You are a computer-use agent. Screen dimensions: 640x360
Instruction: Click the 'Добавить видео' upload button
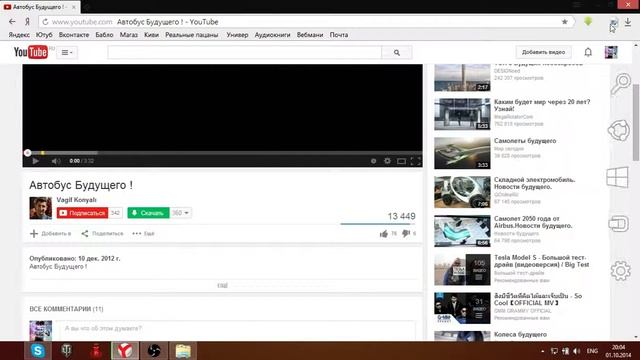click(x=543, y=52)
